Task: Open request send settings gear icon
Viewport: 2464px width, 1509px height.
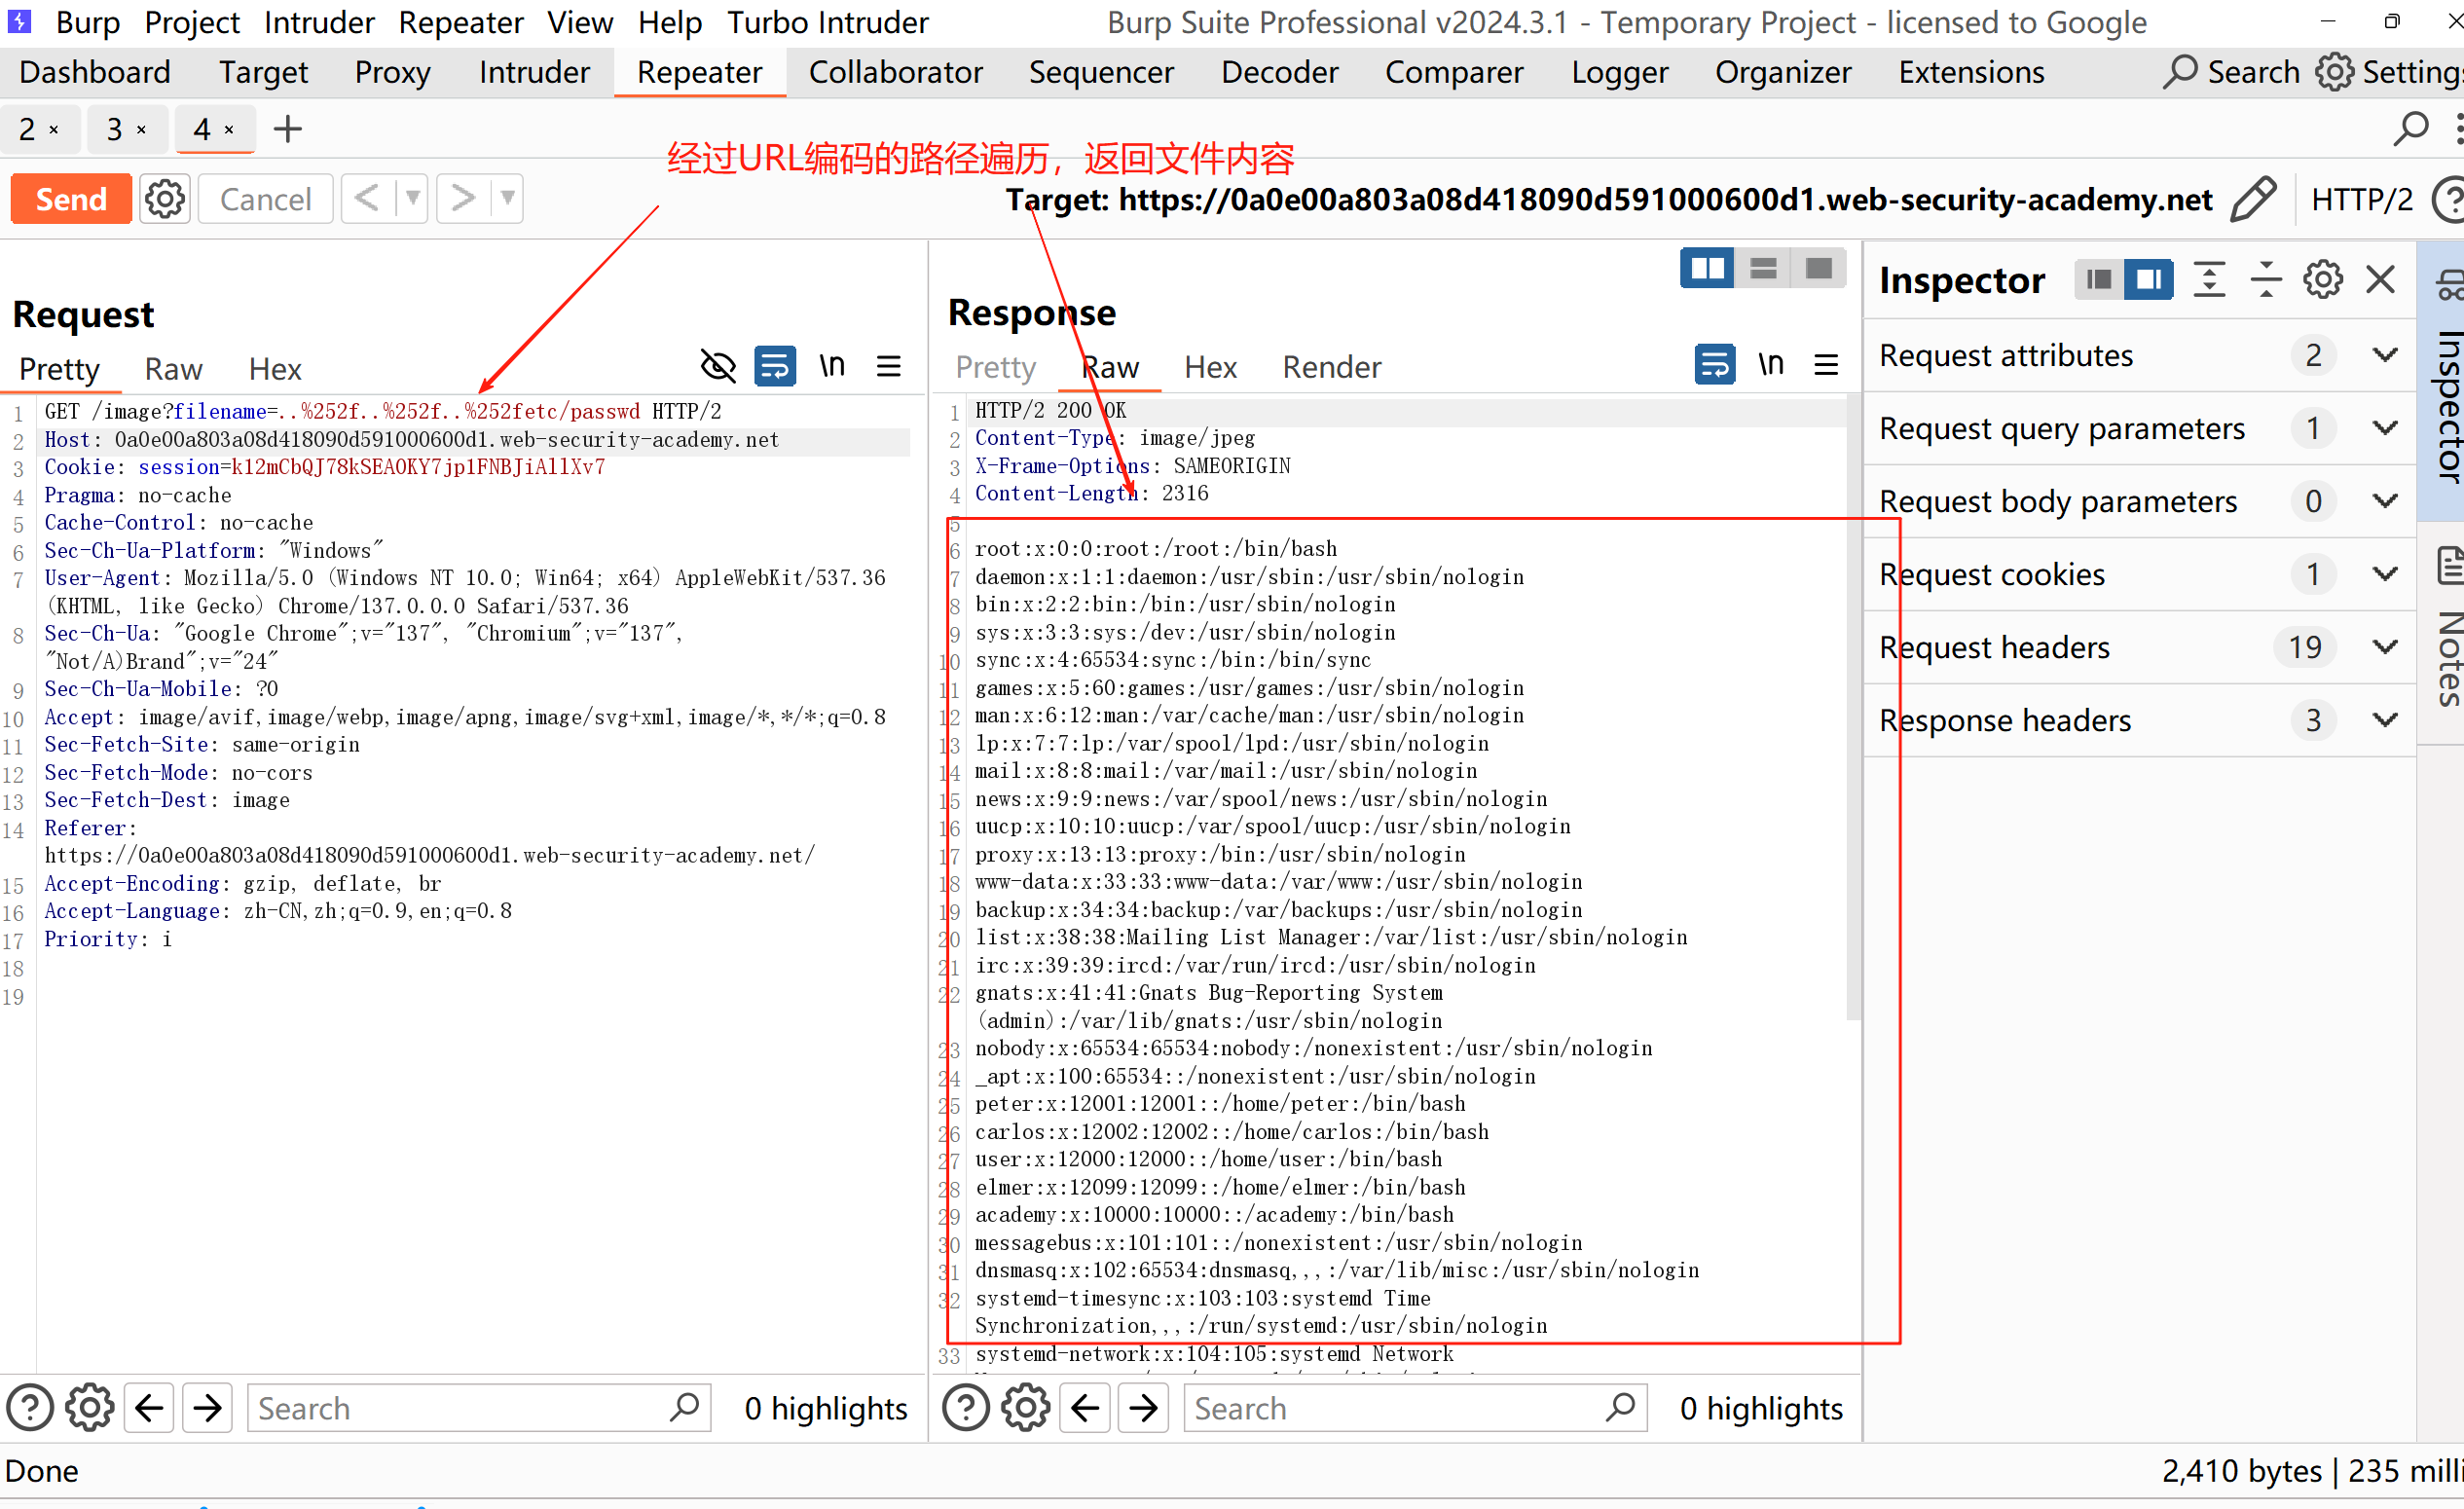Action: click(x=165, y=199)
